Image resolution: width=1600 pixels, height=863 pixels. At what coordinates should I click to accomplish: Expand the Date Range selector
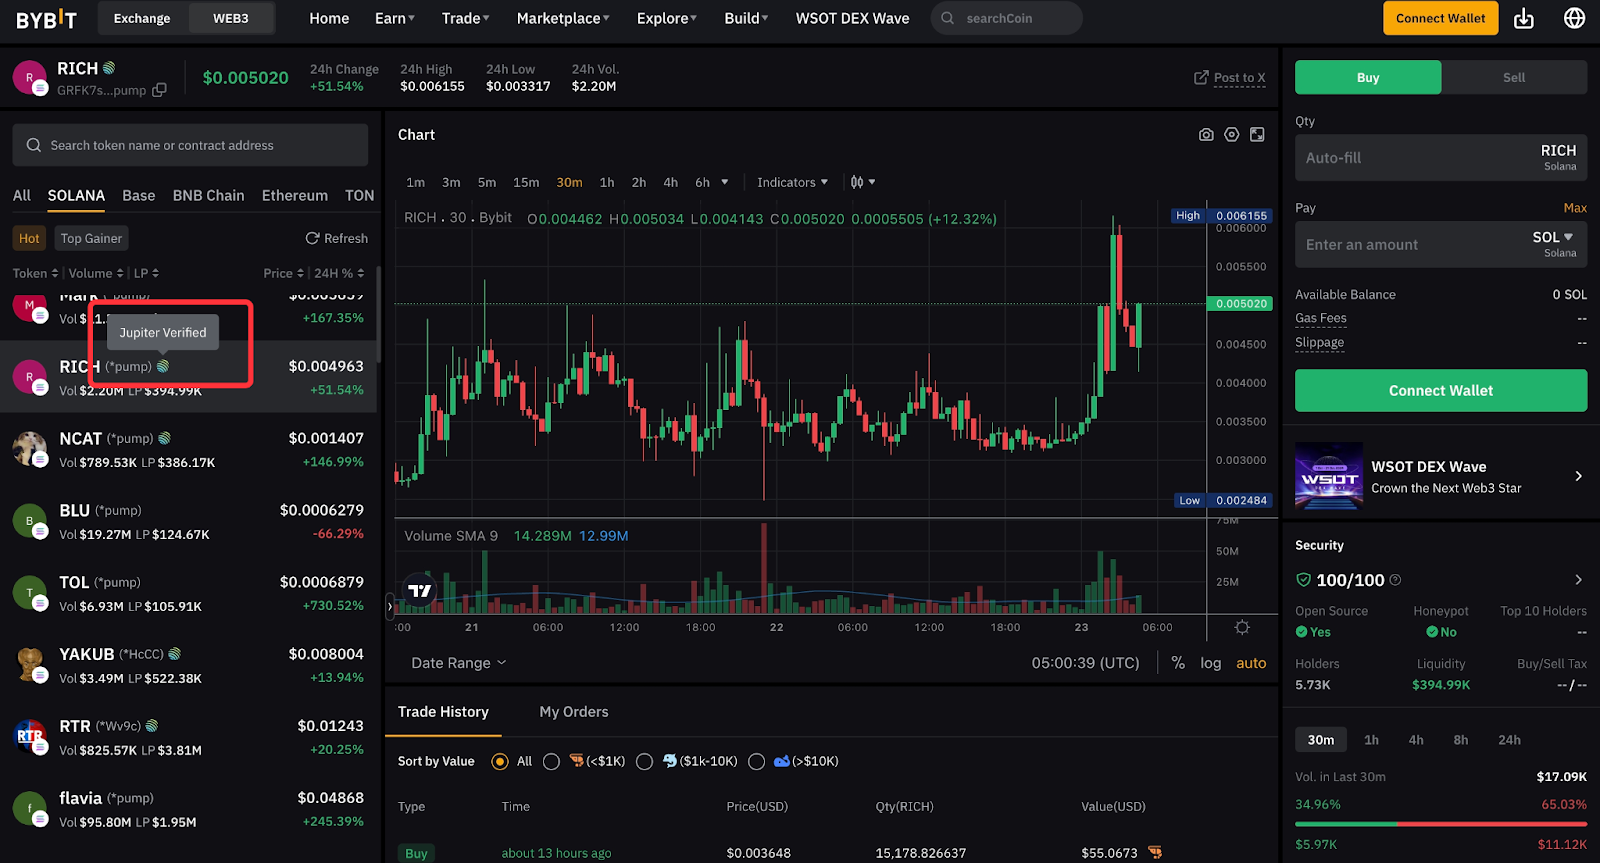coord(459,663)
